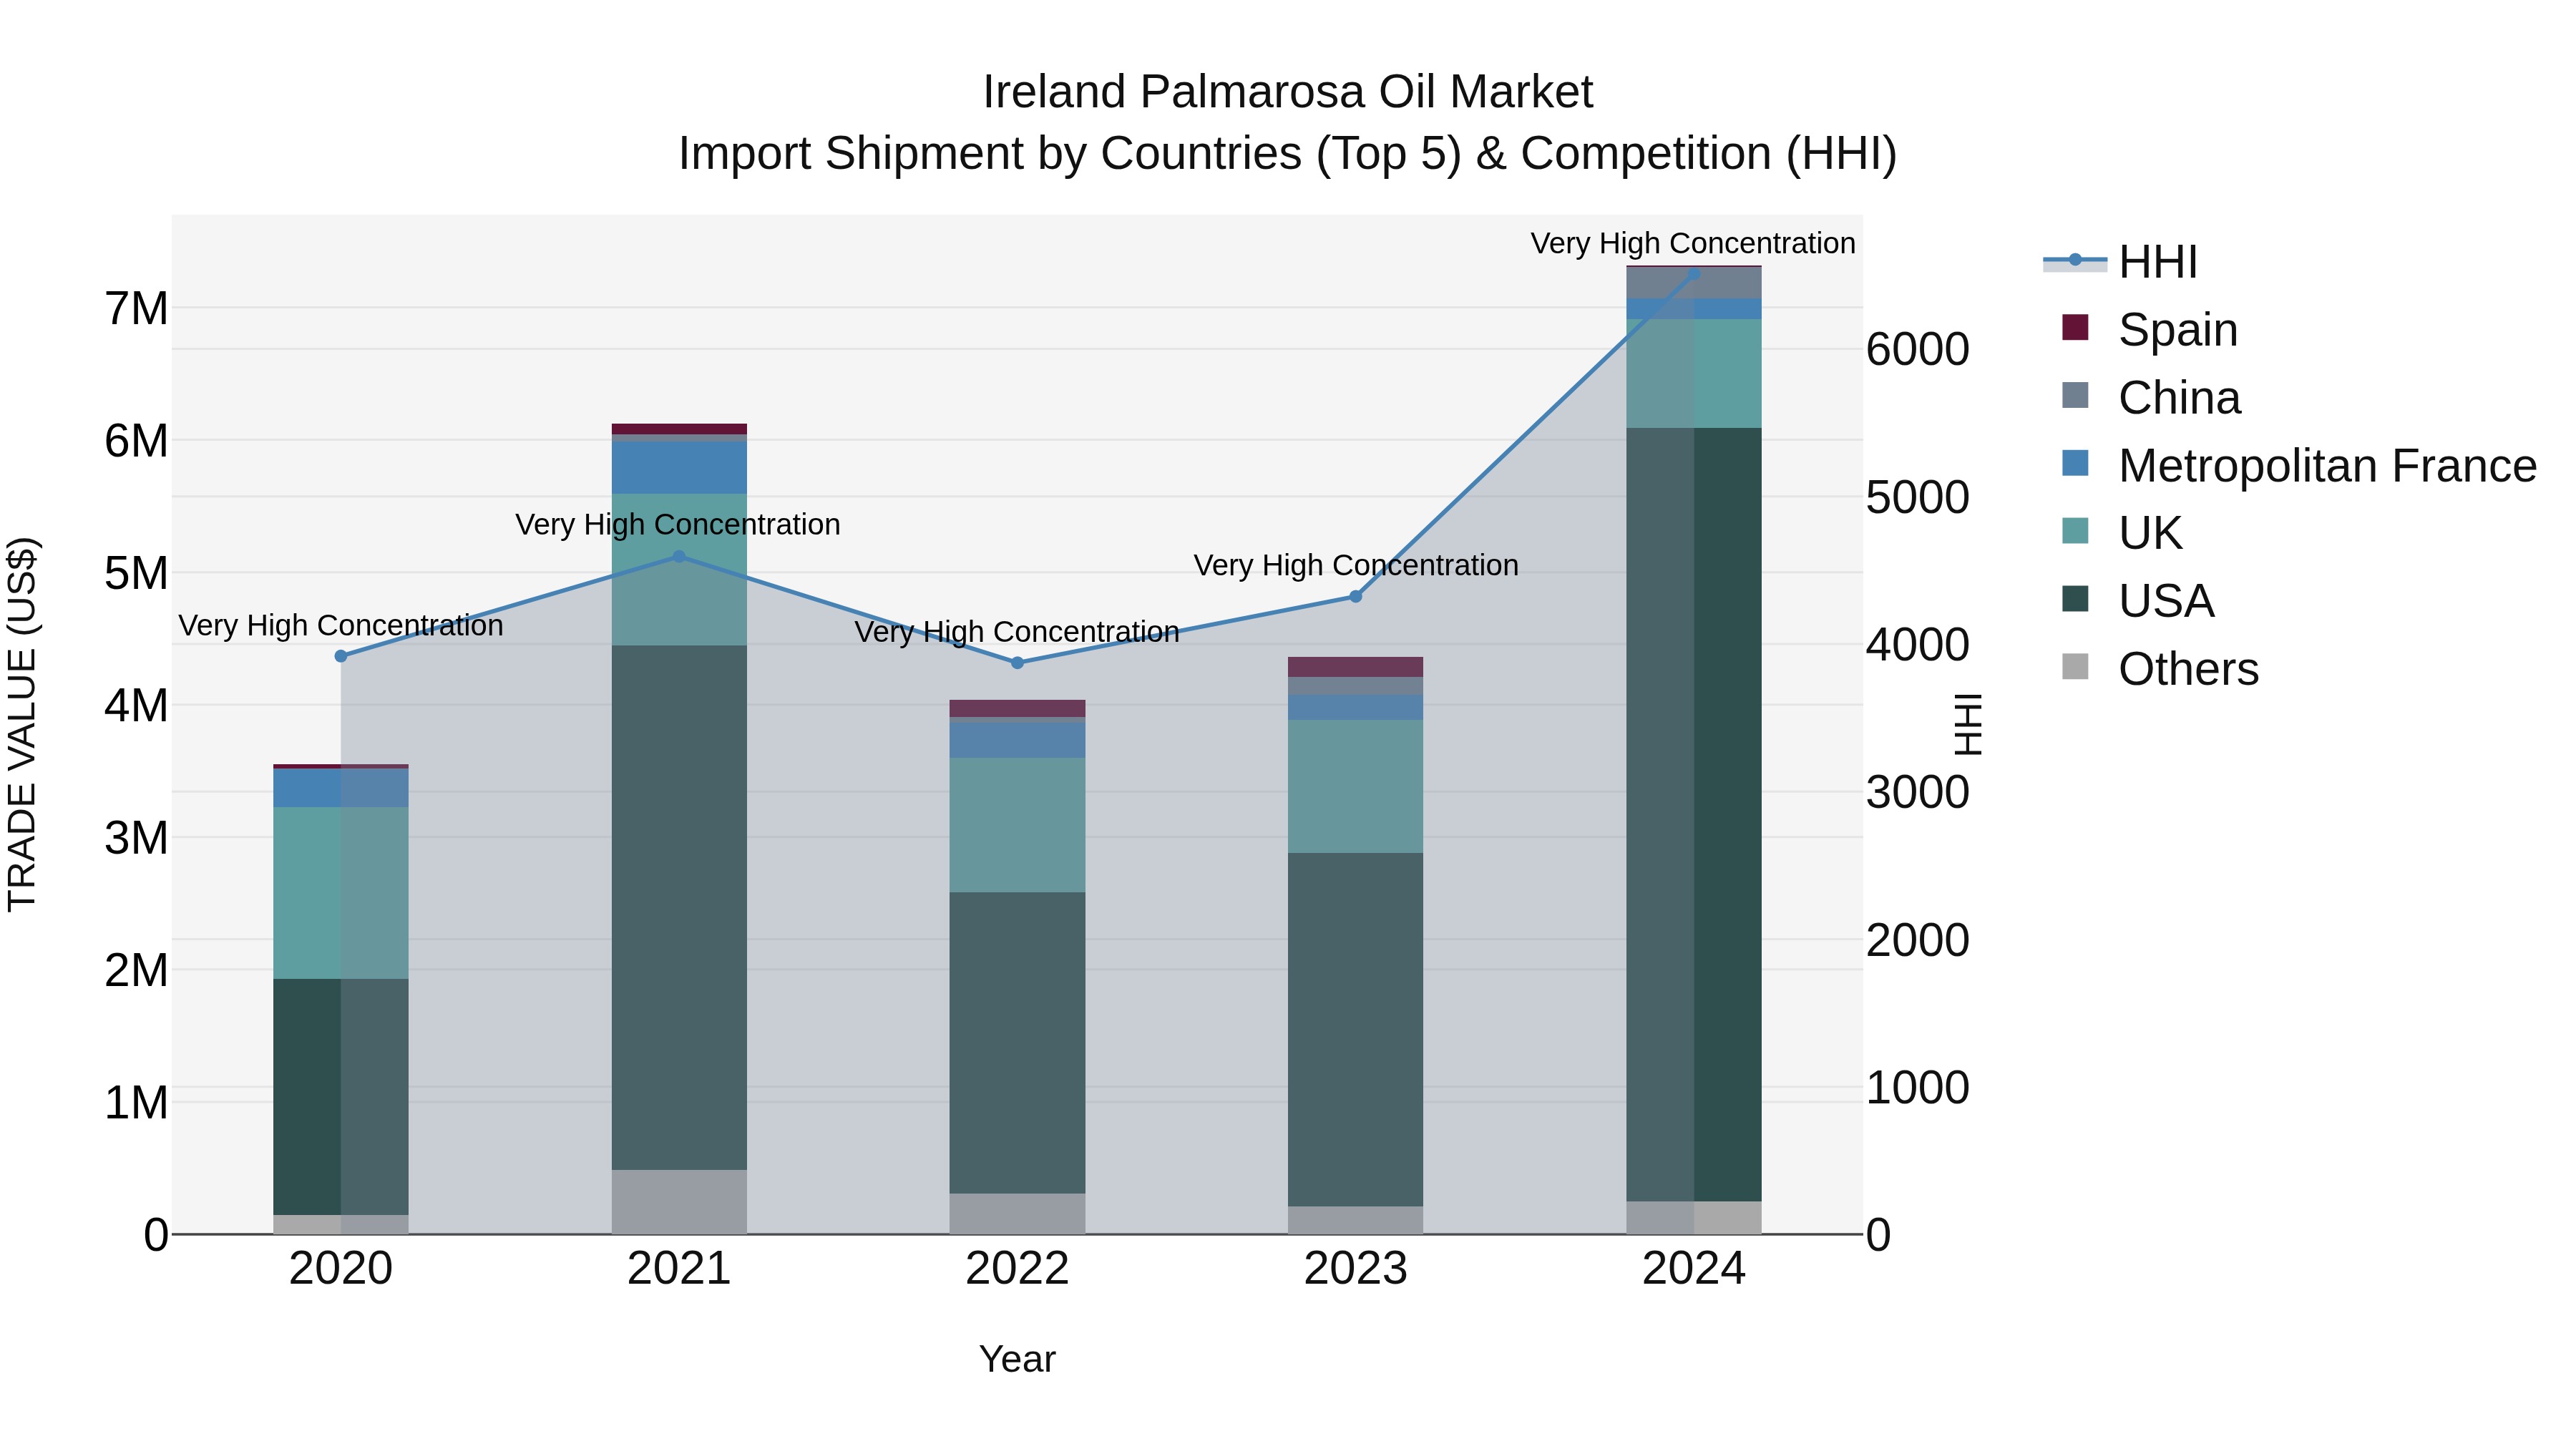Click 'Very High Concentration' label above 2021
Image resolution: width=2576 pixels, height=1449 pixels.
point(678,524)
